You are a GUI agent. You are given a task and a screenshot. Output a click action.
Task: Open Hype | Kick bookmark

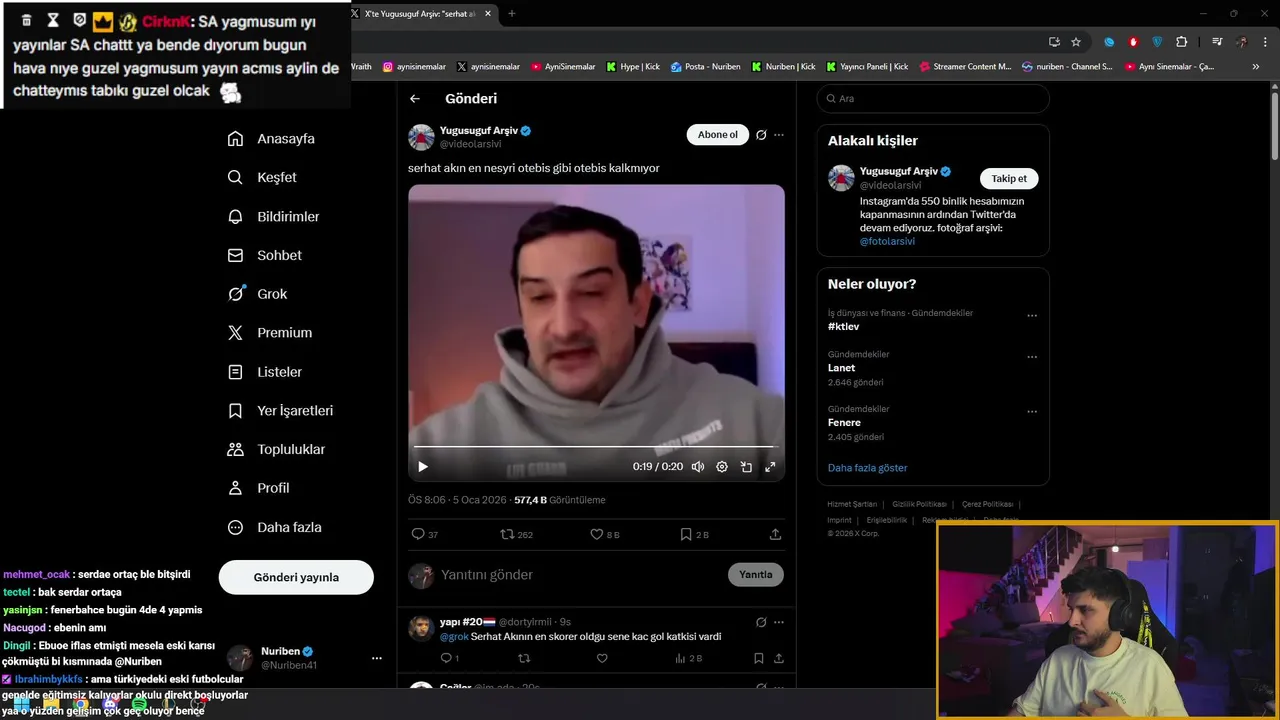click(633, 67)
